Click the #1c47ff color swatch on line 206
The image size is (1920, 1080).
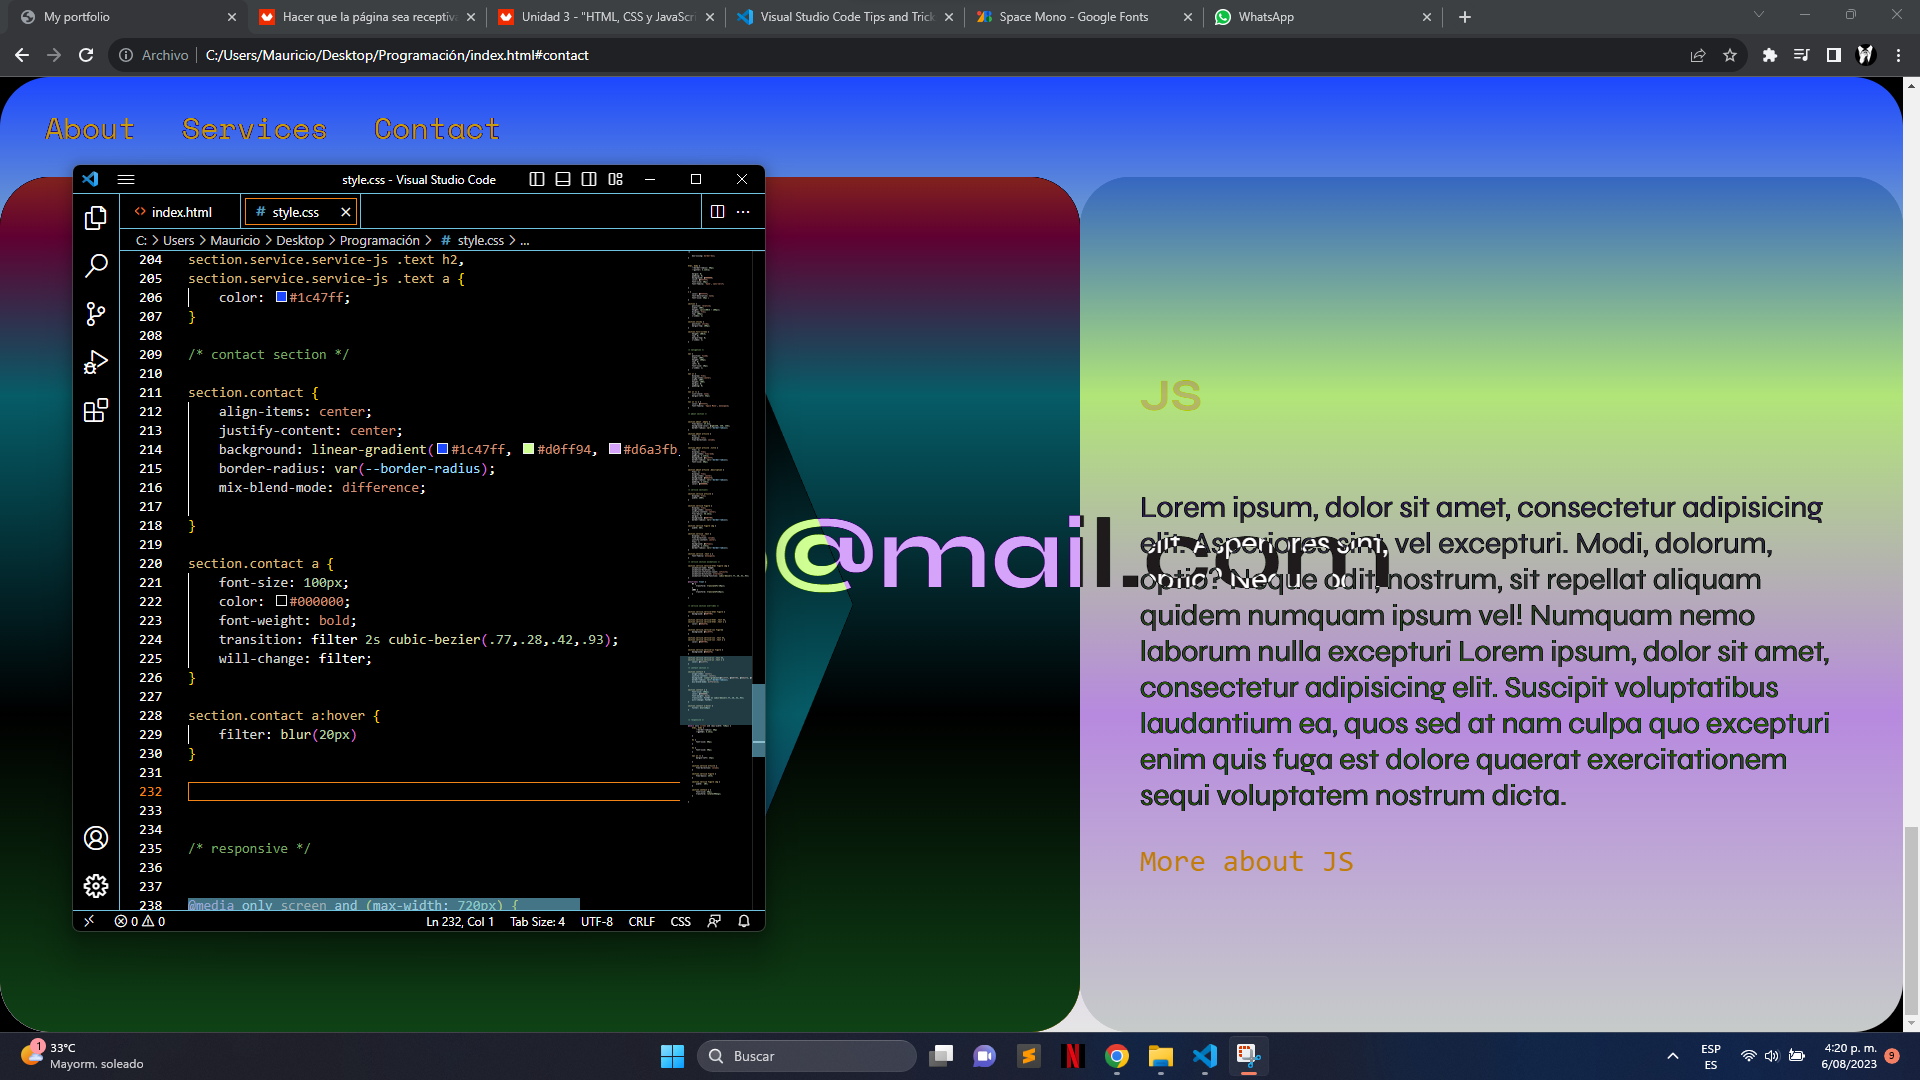click(282, 297)
